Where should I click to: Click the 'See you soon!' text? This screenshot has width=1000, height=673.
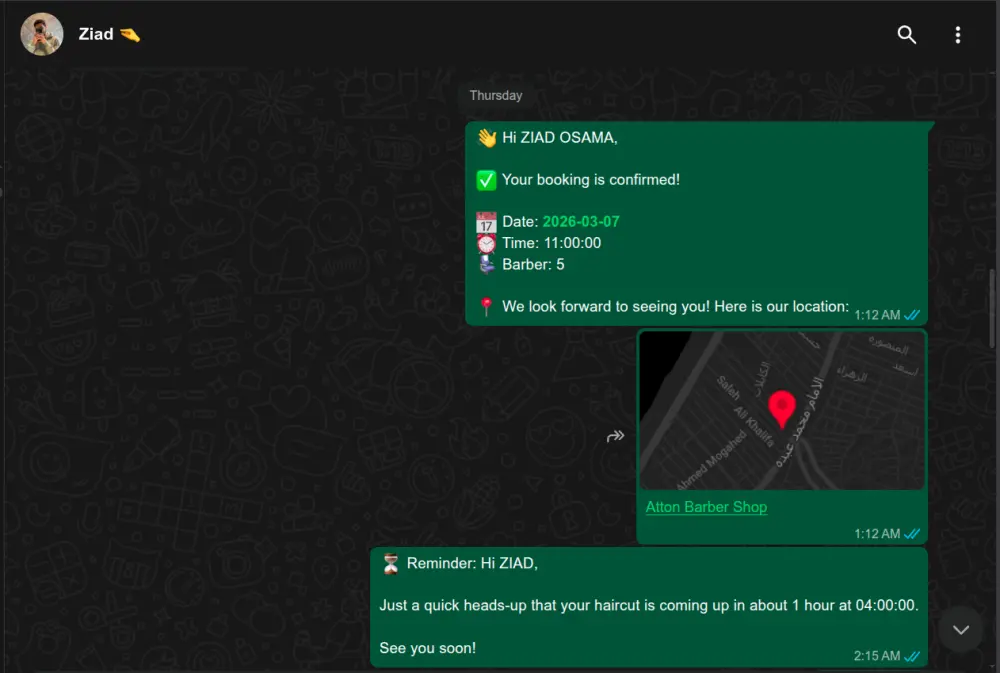pos(427,648)
